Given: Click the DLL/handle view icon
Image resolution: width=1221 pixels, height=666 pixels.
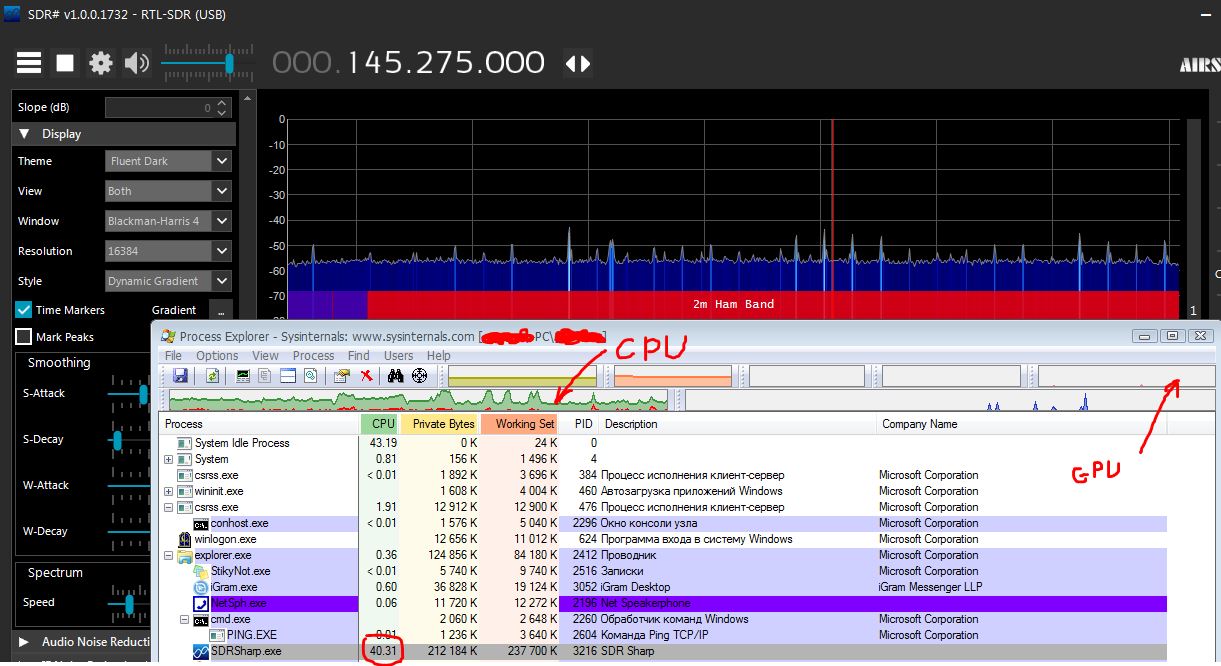Looking at the screenshot, I should coord(311,375).
